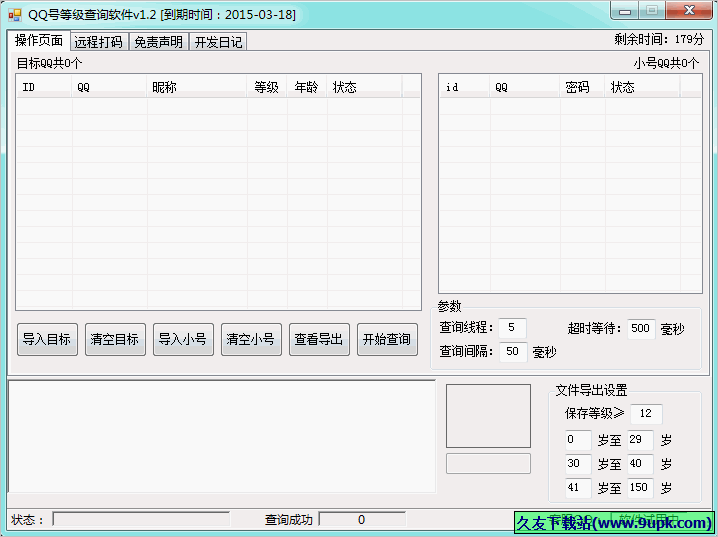The width and height of the screenshot is (718, 537).
Task: Close the QQ号等级查询软件 window
Action: click(689, 11)
